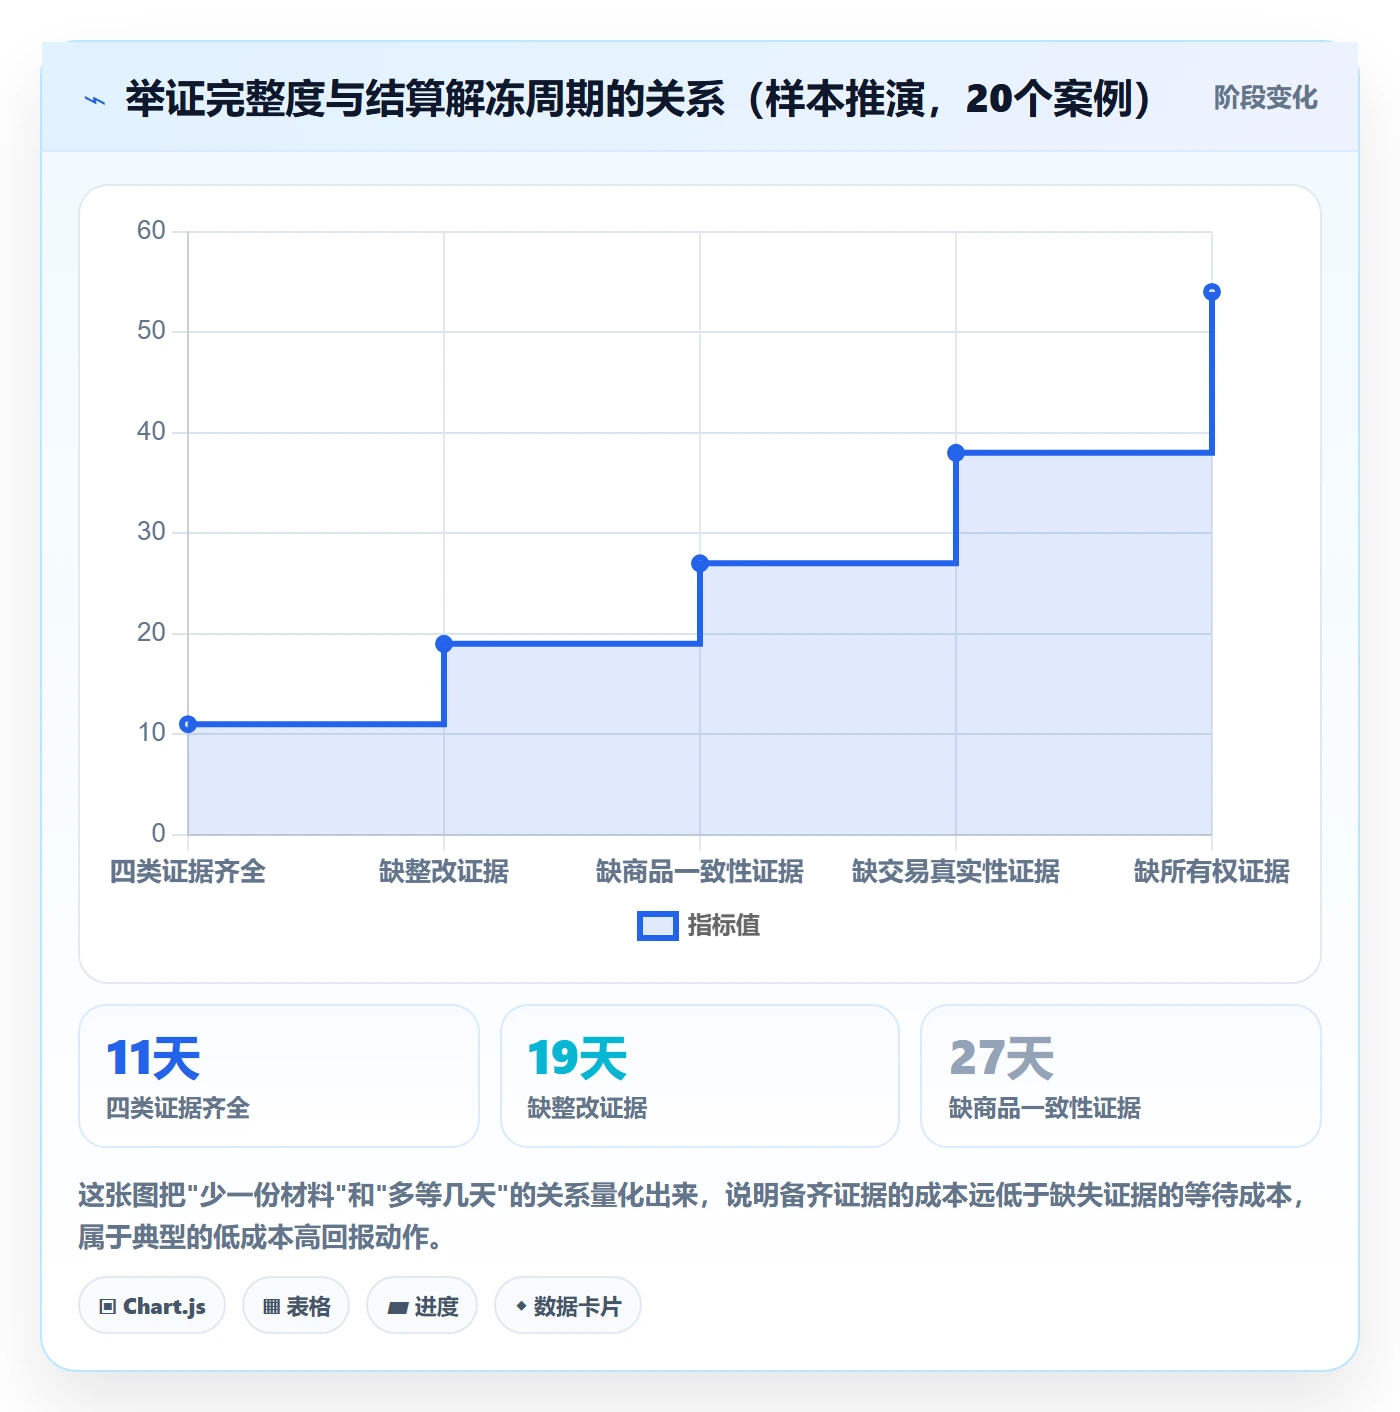Select the 四类证据齐全 data point on chart
Viewport: 1400px width, 1412px height.
click(188, 724)
